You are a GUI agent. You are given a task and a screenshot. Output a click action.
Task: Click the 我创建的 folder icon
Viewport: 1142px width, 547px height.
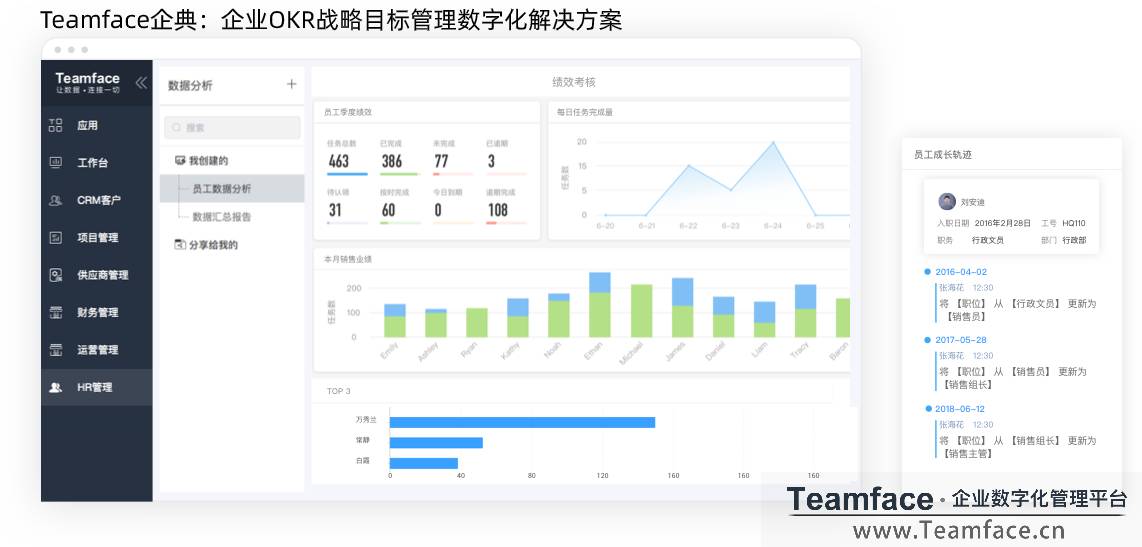(180, 160)
